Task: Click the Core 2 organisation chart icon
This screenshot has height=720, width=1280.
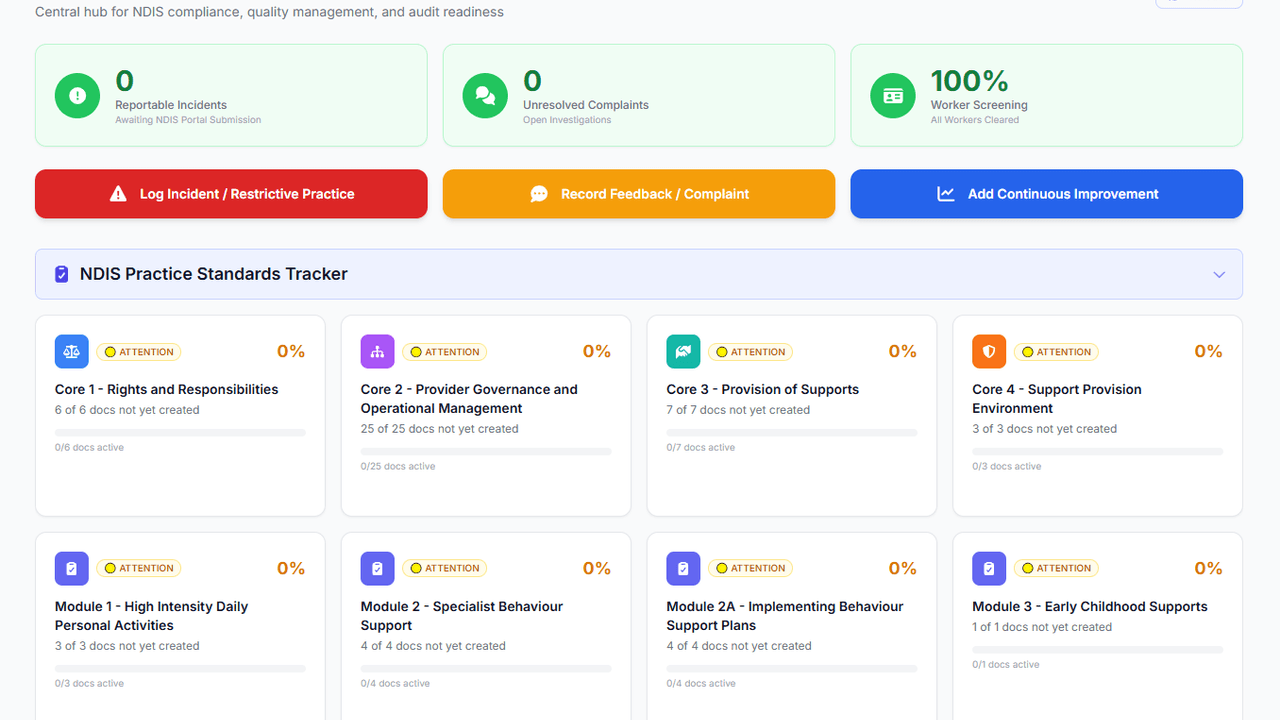Action: [378, 352]
